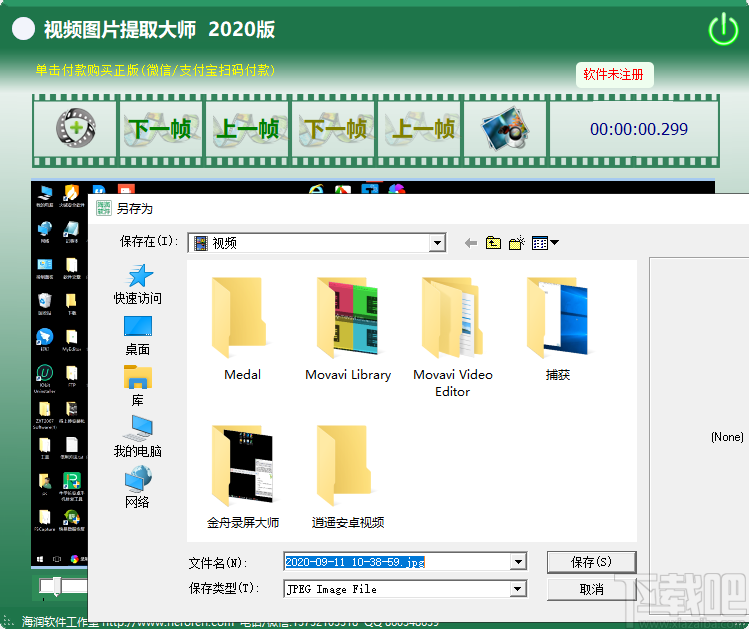Open the view menu icon dropdown
Image resolution: width=749 pixels, height=629 pixels.
[x=545, y=243]
